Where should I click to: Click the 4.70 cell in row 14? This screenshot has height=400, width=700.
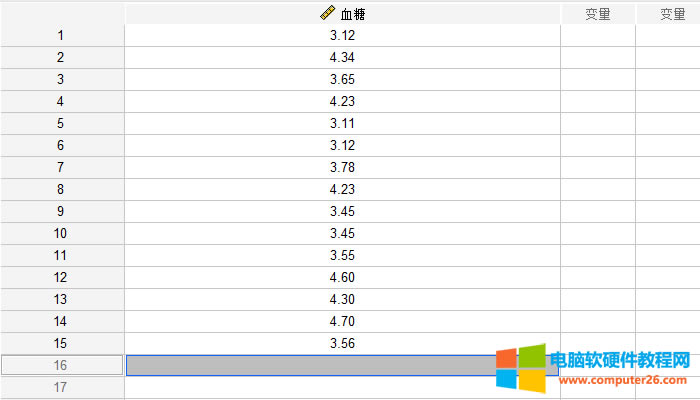(x=342, y=321)
